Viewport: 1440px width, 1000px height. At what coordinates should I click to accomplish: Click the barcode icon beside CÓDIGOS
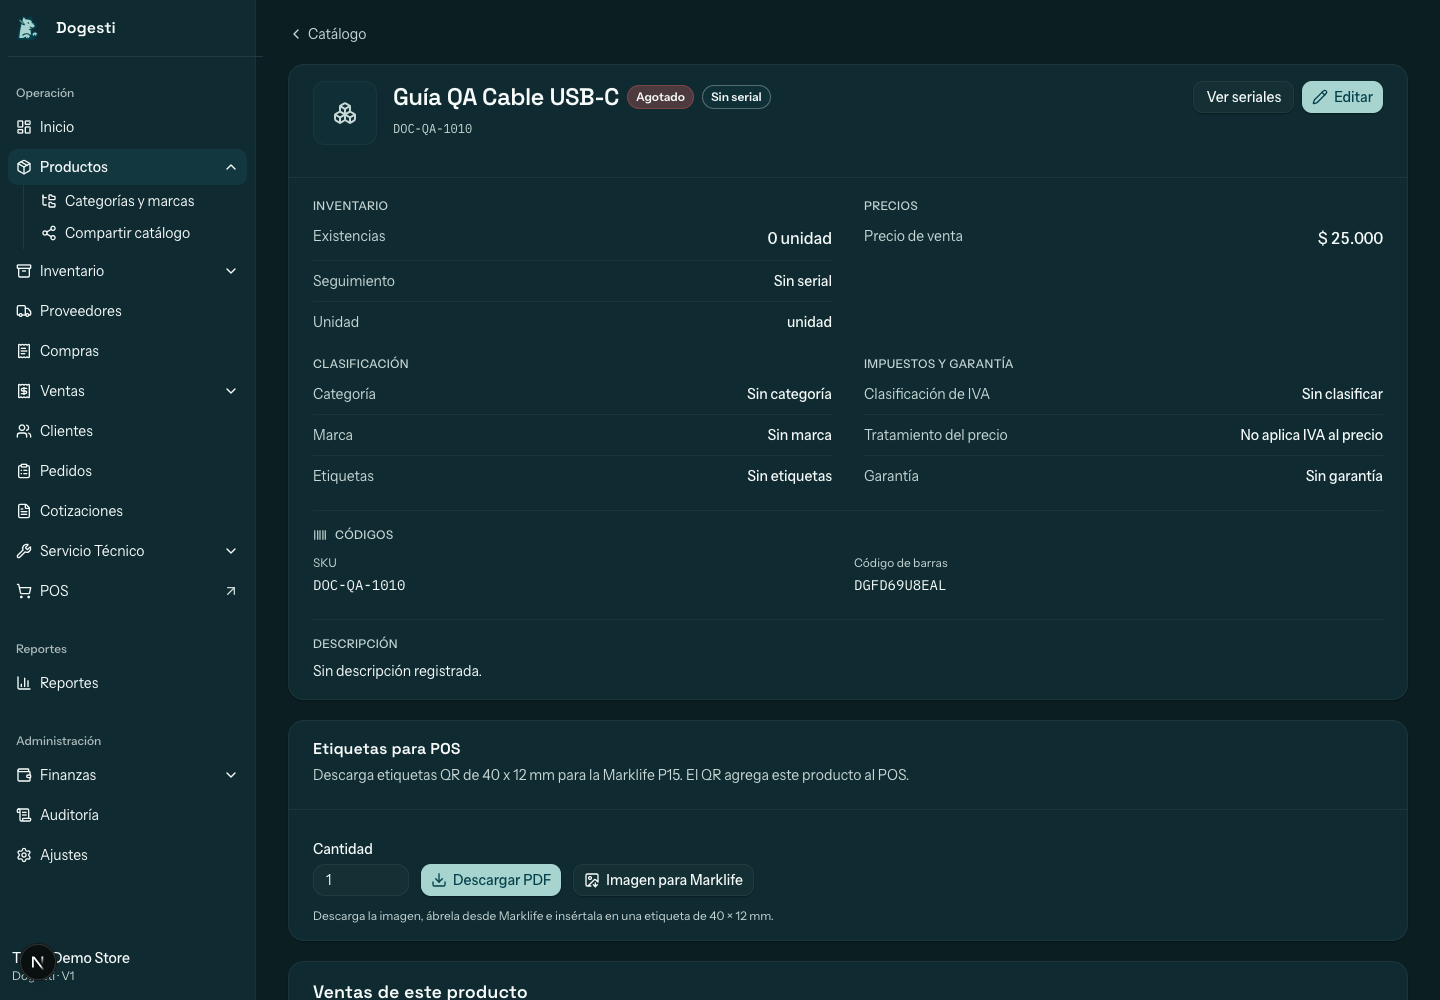click(x=320, y=535)
